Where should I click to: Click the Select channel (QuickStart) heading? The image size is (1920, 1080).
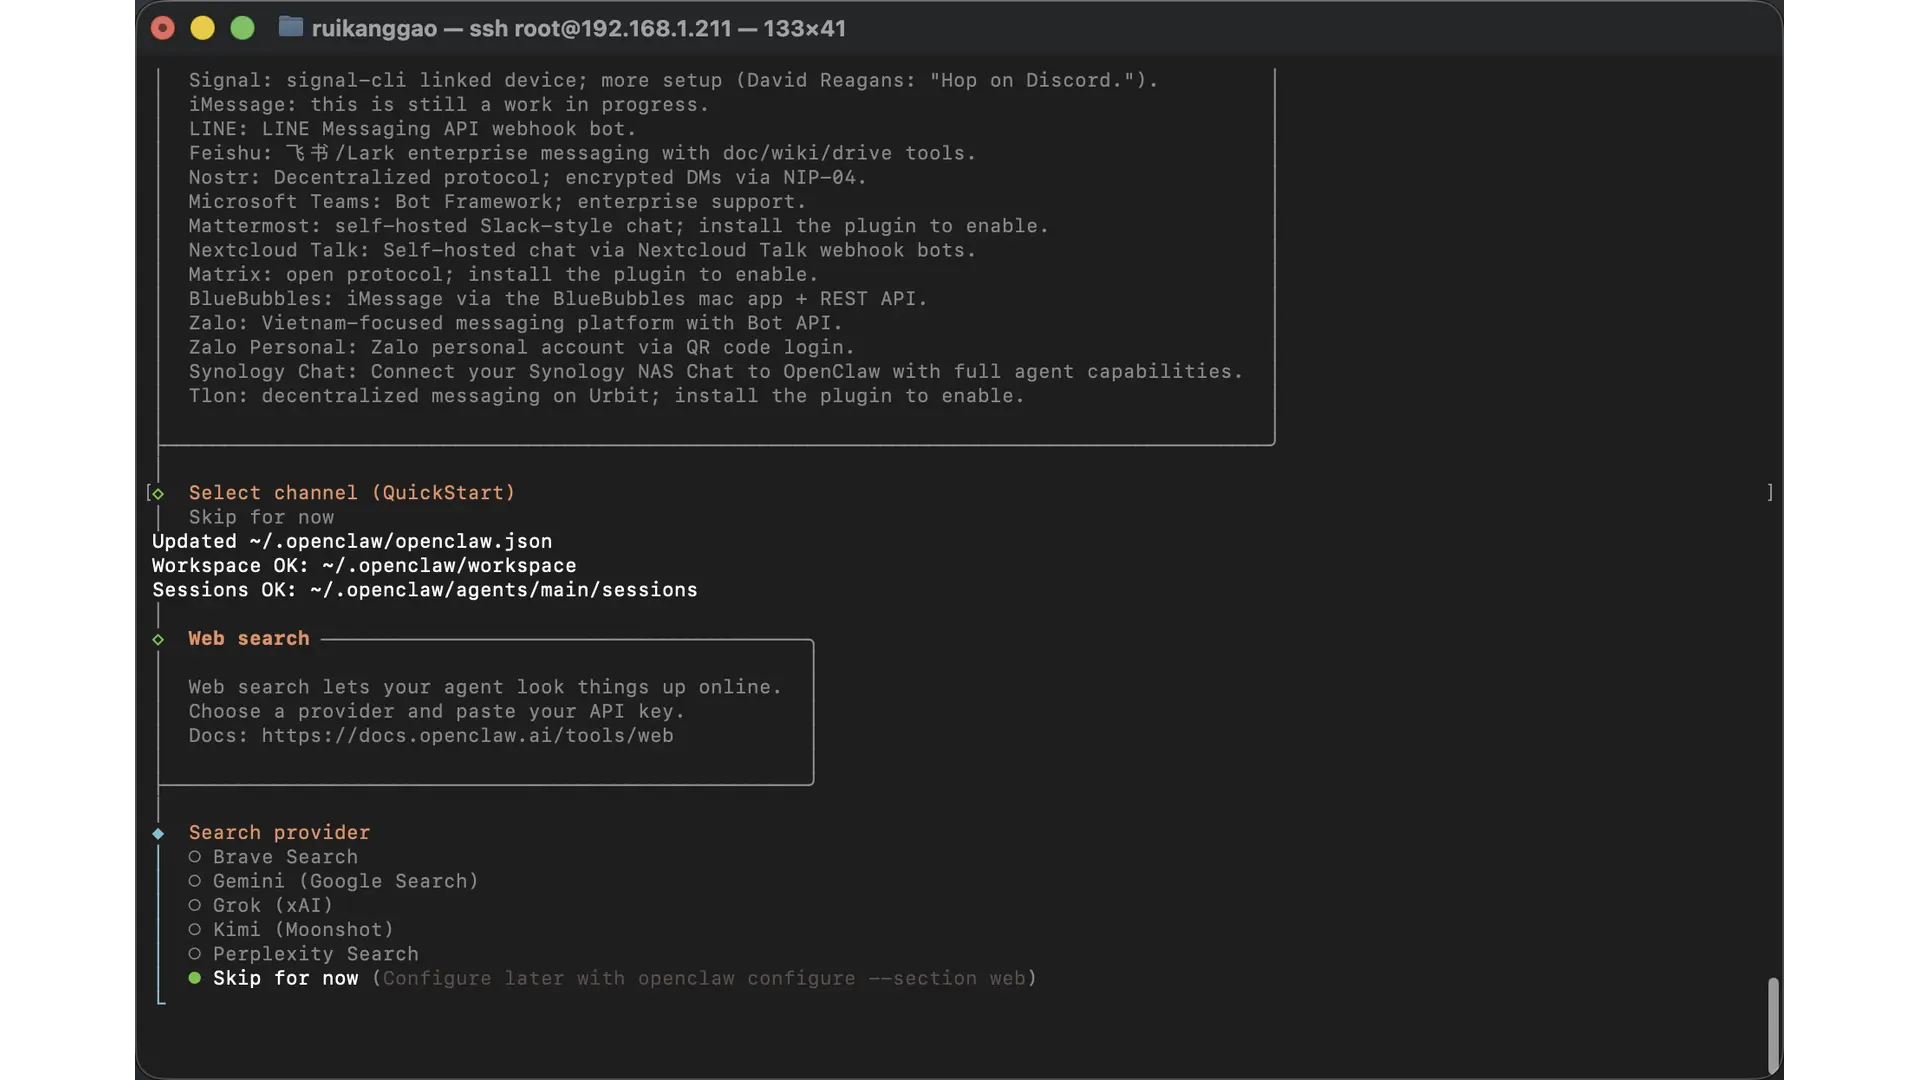(x=351, y=493)
